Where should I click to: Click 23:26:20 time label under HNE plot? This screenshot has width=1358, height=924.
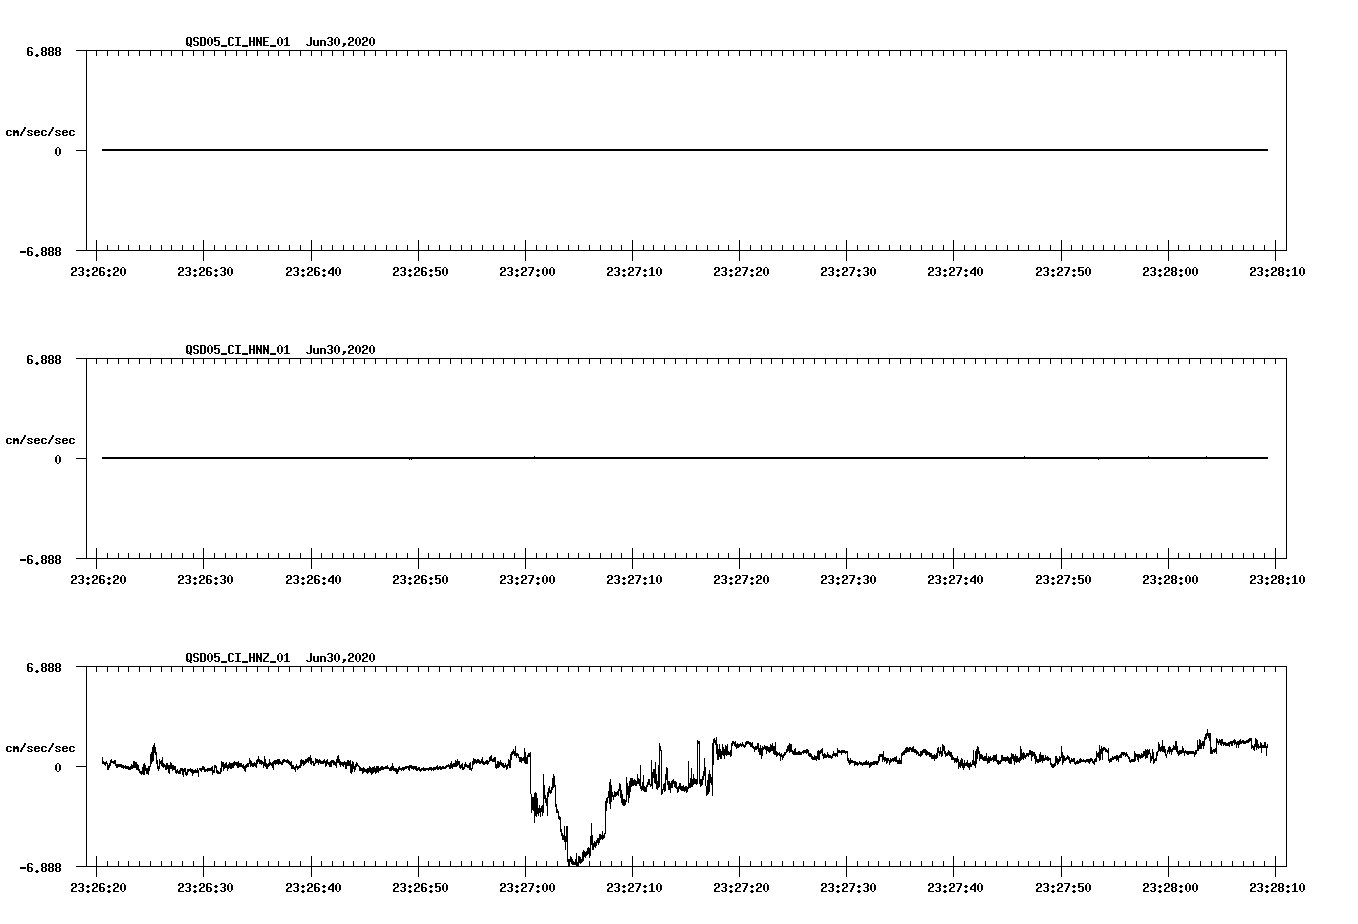pyautogui.click(x=98, y=271)
